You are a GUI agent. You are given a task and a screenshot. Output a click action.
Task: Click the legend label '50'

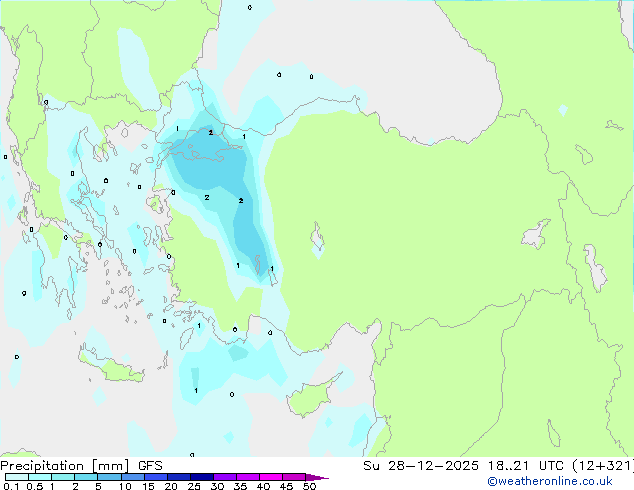pos(310,486)
